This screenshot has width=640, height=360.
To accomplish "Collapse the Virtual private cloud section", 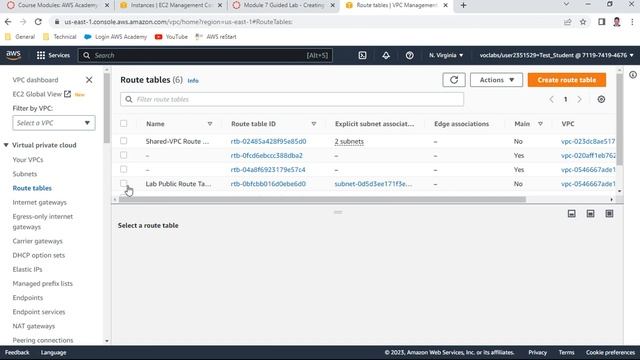I will (x=6, y=145).
